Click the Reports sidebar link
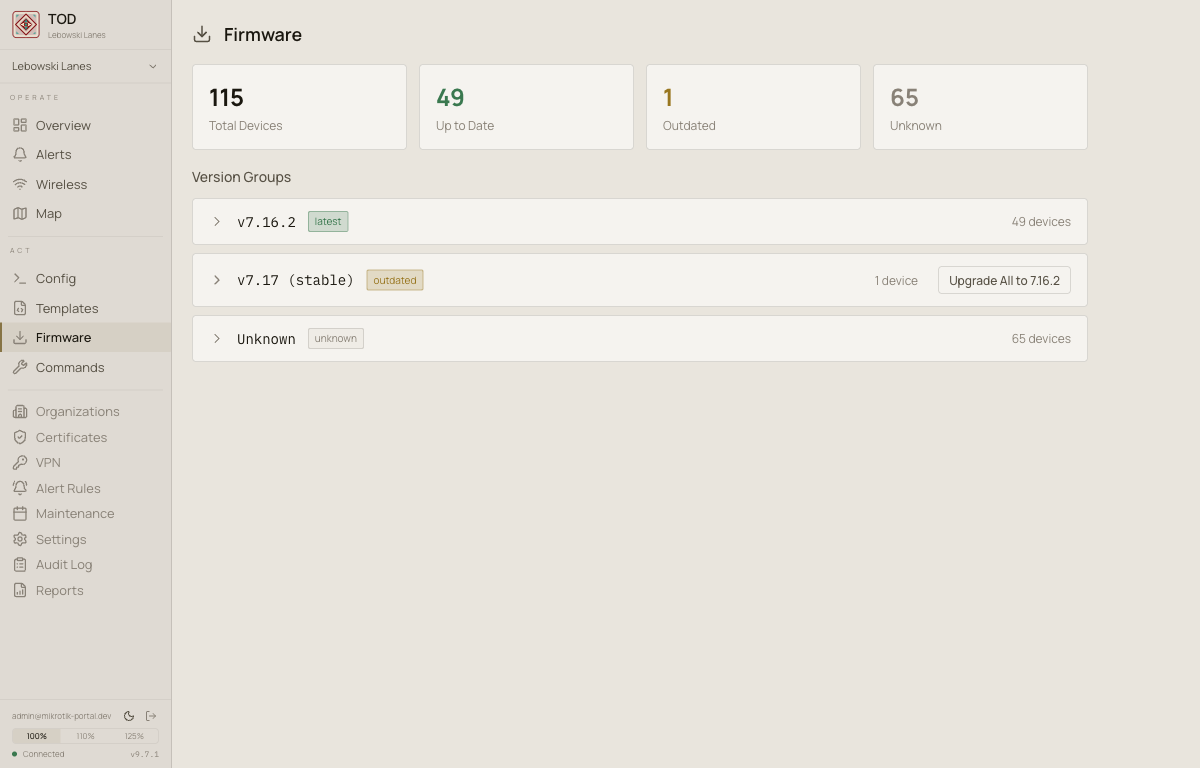The width and height of the screenshot is (1200, 768). 59,590
